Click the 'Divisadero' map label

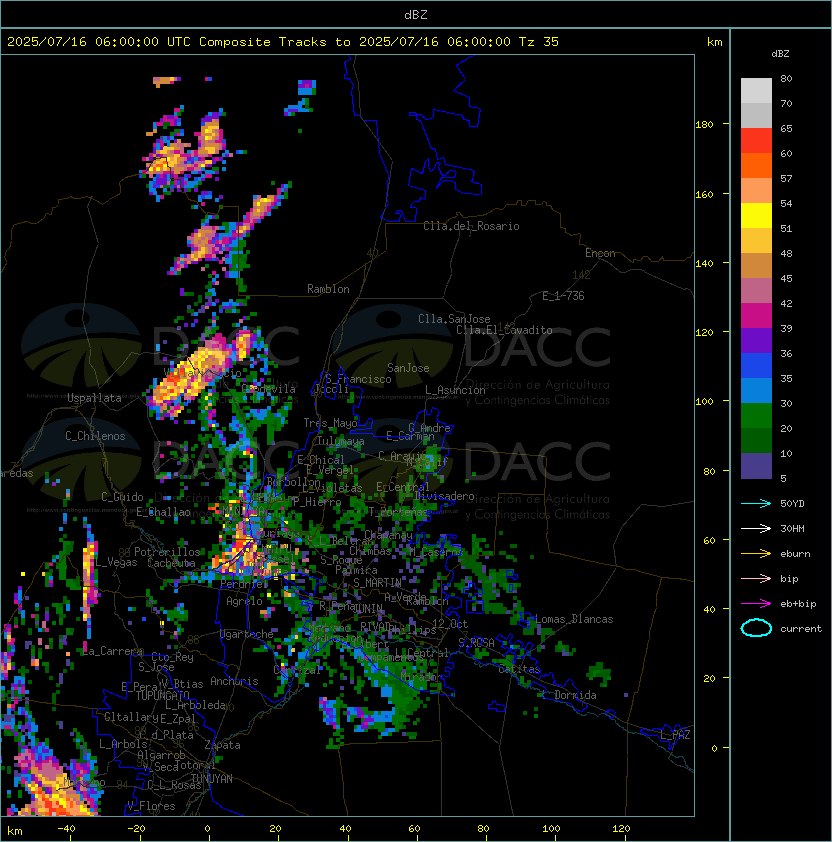pos(444,496)
